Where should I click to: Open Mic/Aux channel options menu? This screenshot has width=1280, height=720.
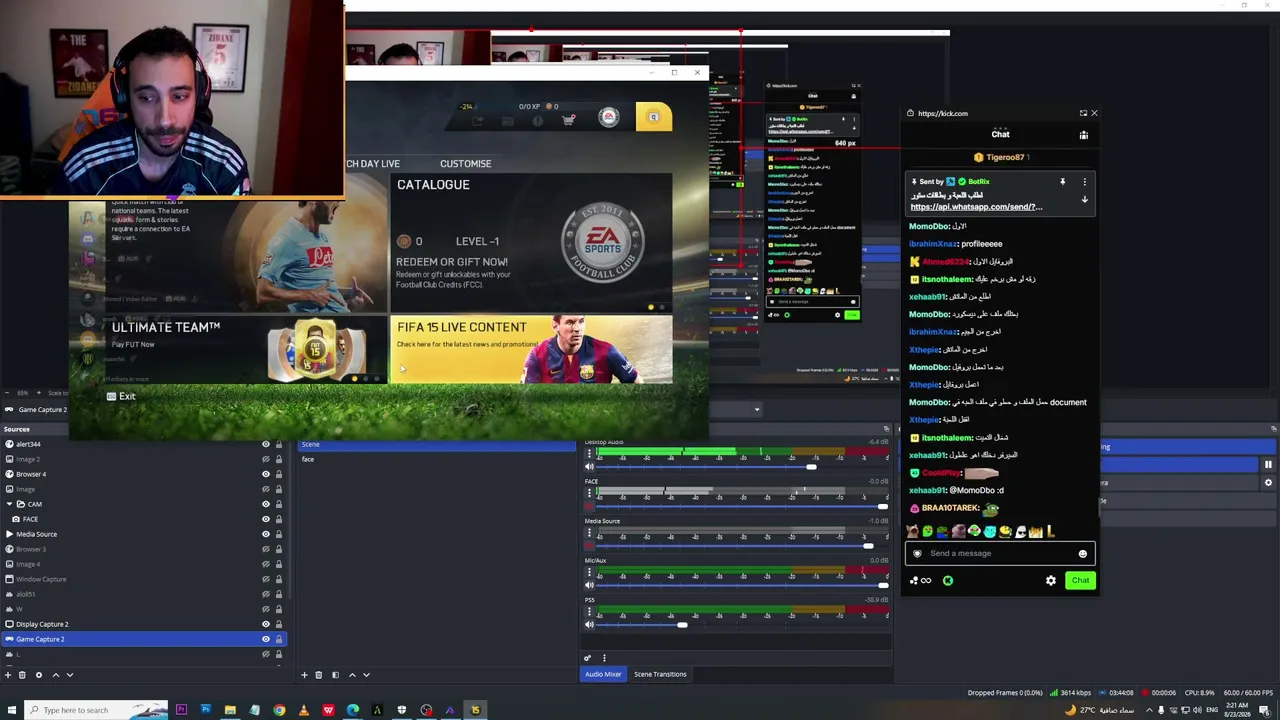coord(589,572)
